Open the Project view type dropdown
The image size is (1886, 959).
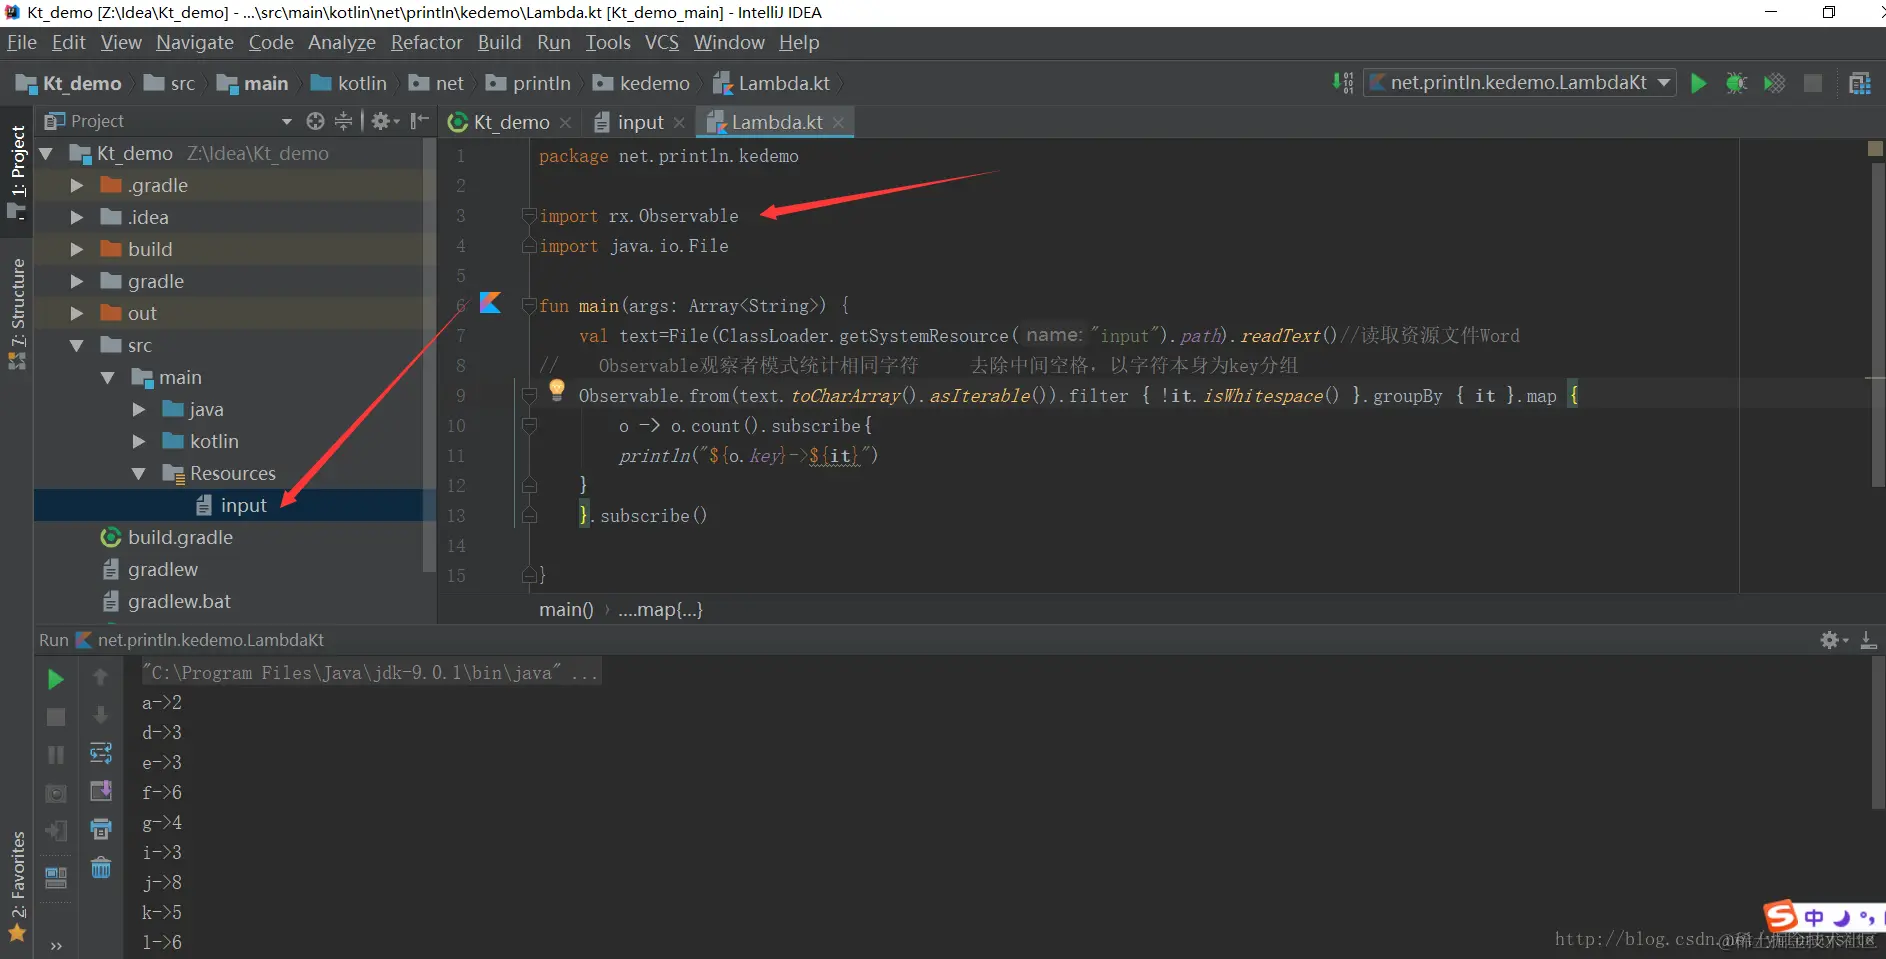tap(287, 121)
